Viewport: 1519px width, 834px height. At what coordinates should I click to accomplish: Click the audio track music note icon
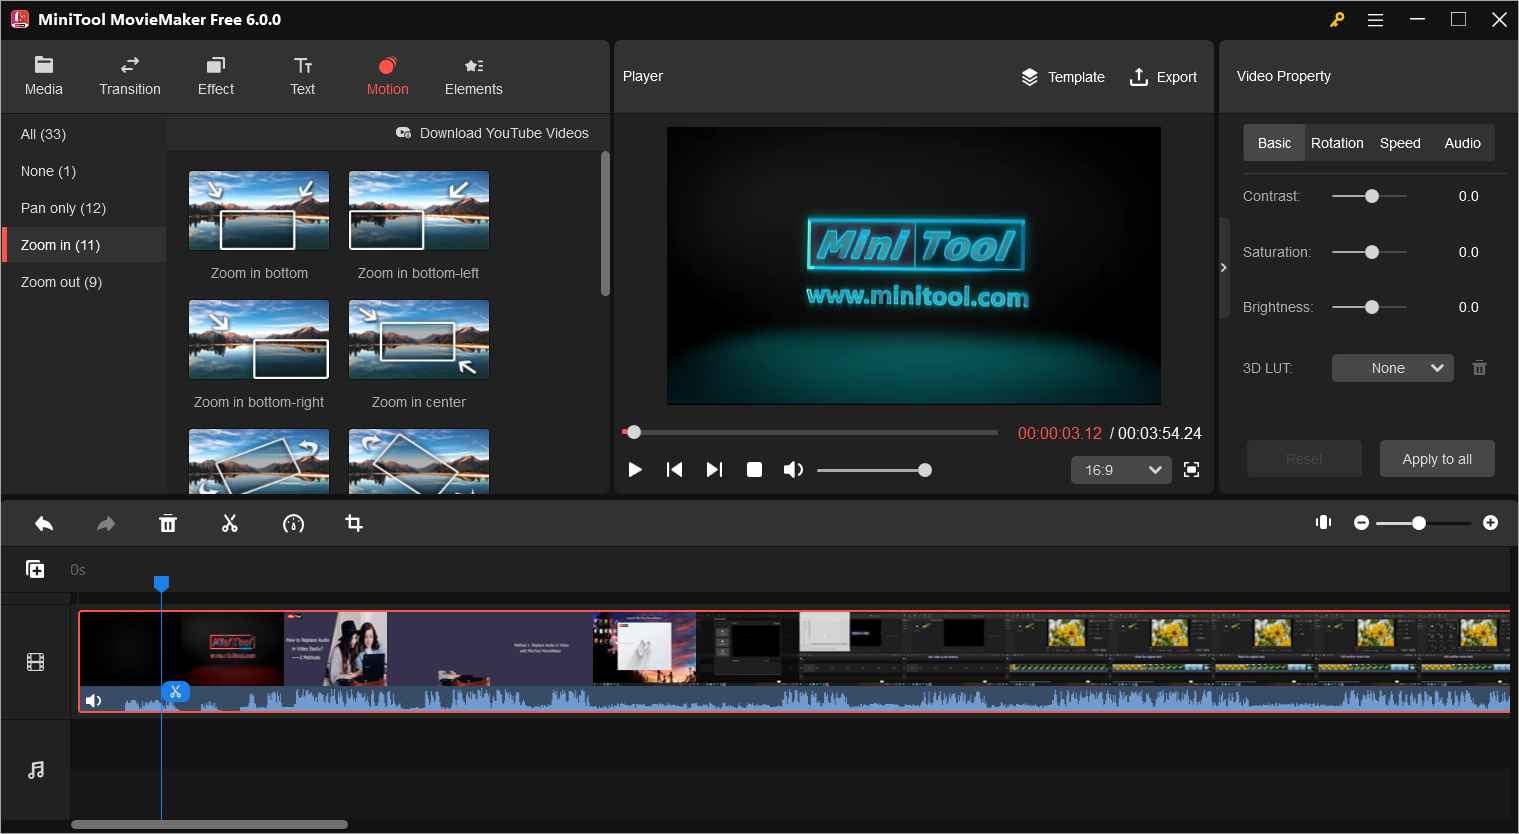coord(36,770)
